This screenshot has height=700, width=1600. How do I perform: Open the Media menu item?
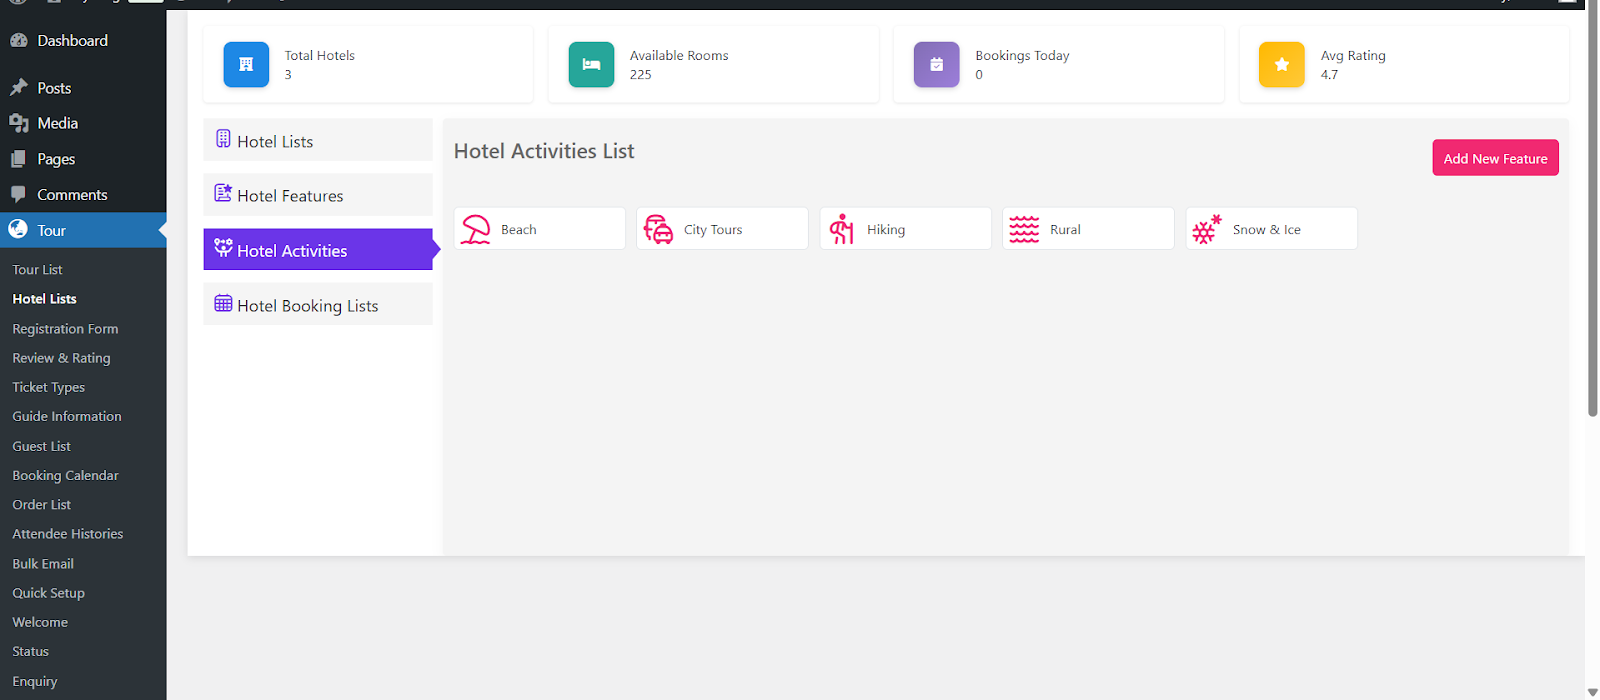[57, 123]
